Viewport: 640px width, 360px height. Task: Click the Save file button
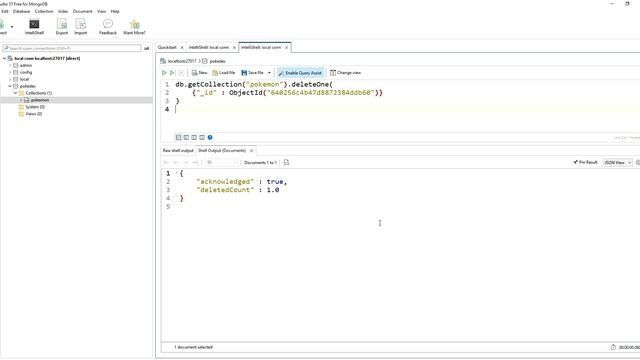(252, 73)
